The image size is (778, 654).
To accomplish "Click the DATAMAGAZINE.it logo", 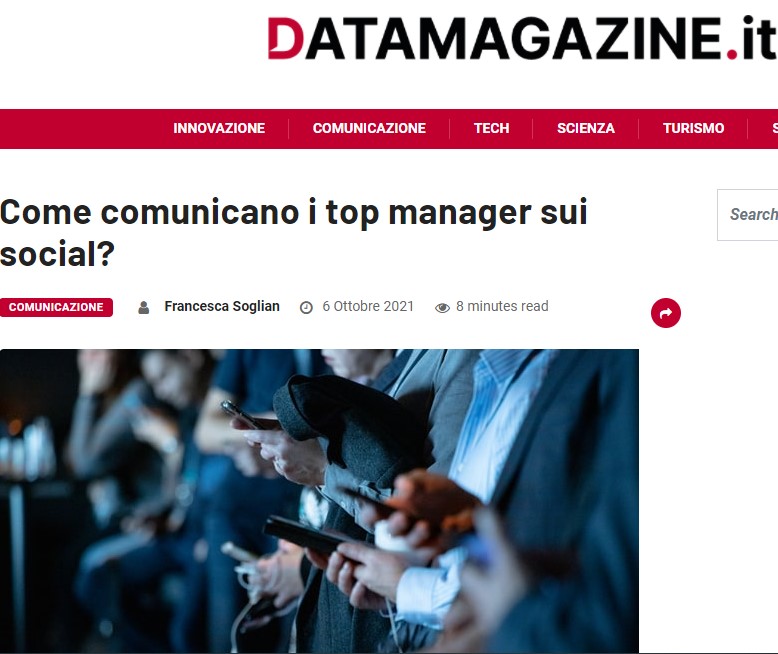I will click(x=521, y=38).
